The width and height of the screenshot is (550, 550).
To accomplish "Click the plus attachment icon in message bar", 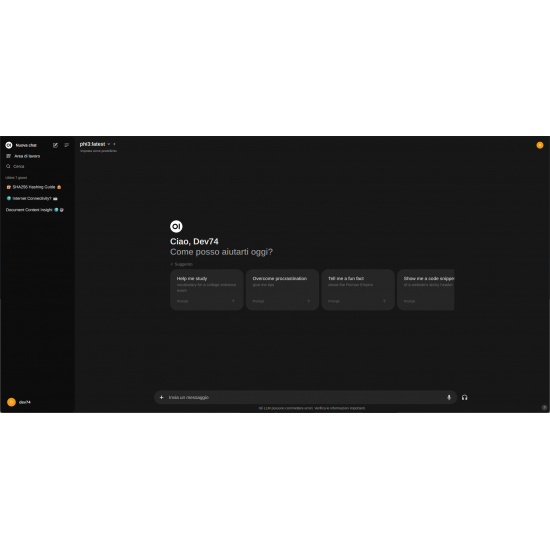I will point(161,397).
